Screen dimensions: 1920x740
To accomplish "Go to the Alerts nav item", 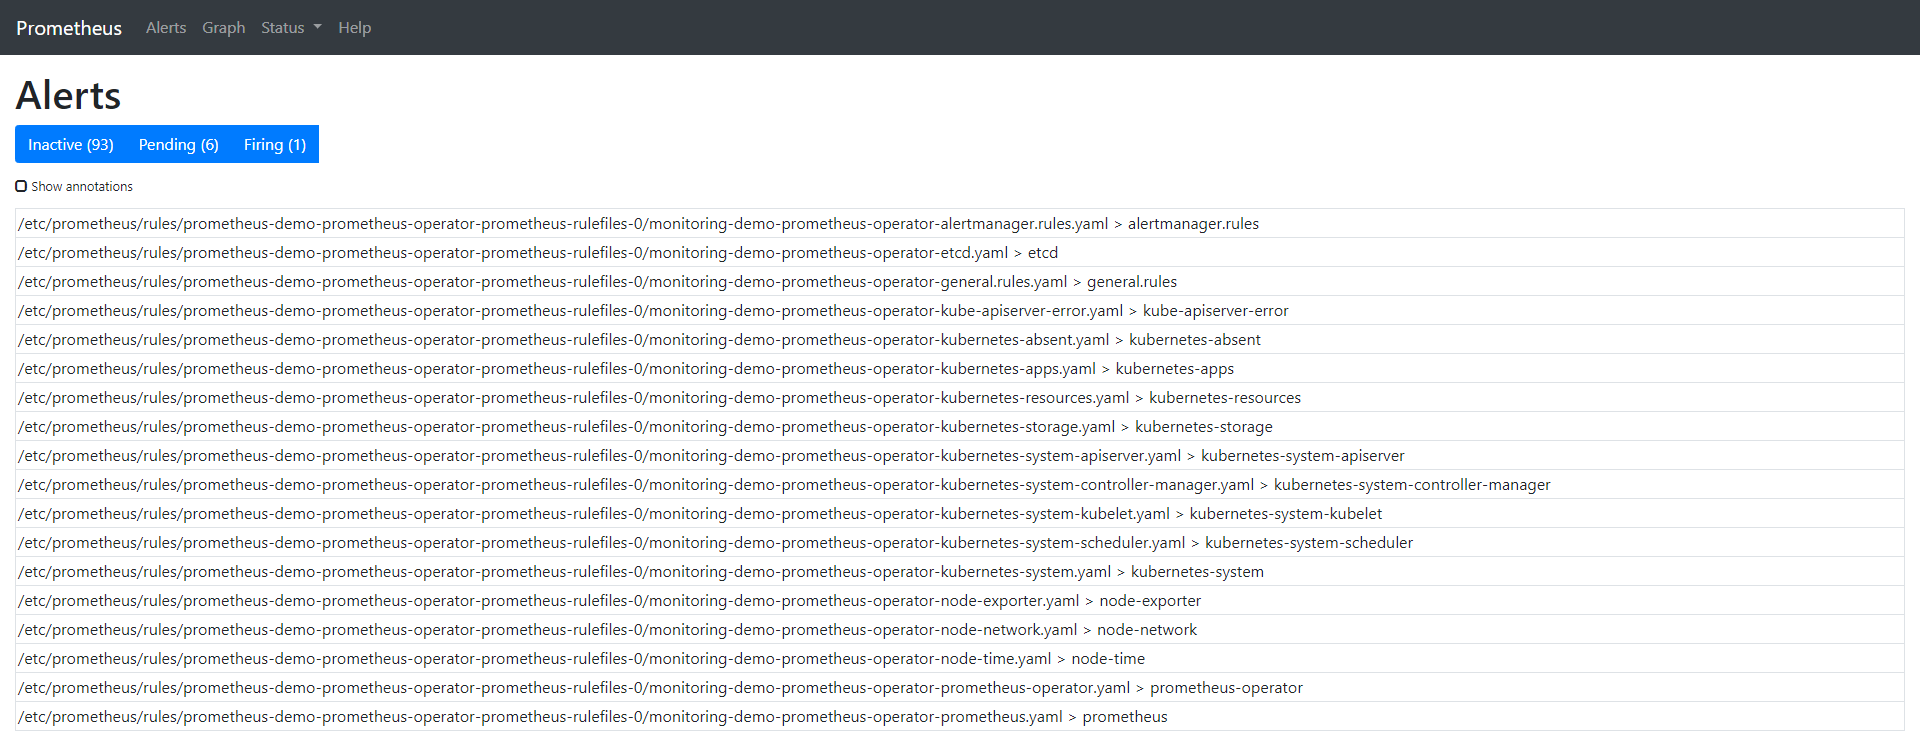I will (166, 28).
